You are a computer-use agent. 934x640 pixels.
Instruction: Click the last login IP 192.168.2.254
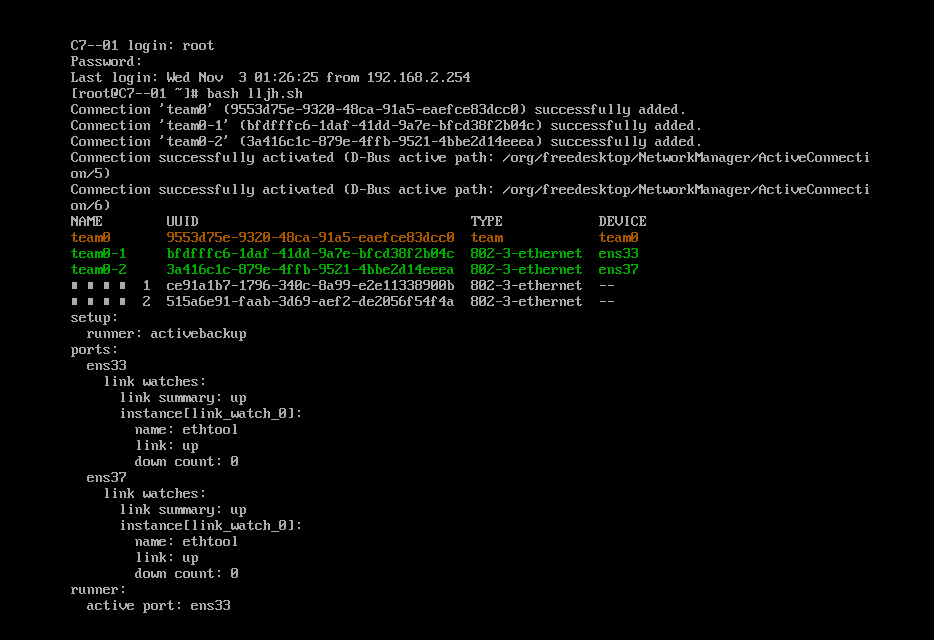418,77
